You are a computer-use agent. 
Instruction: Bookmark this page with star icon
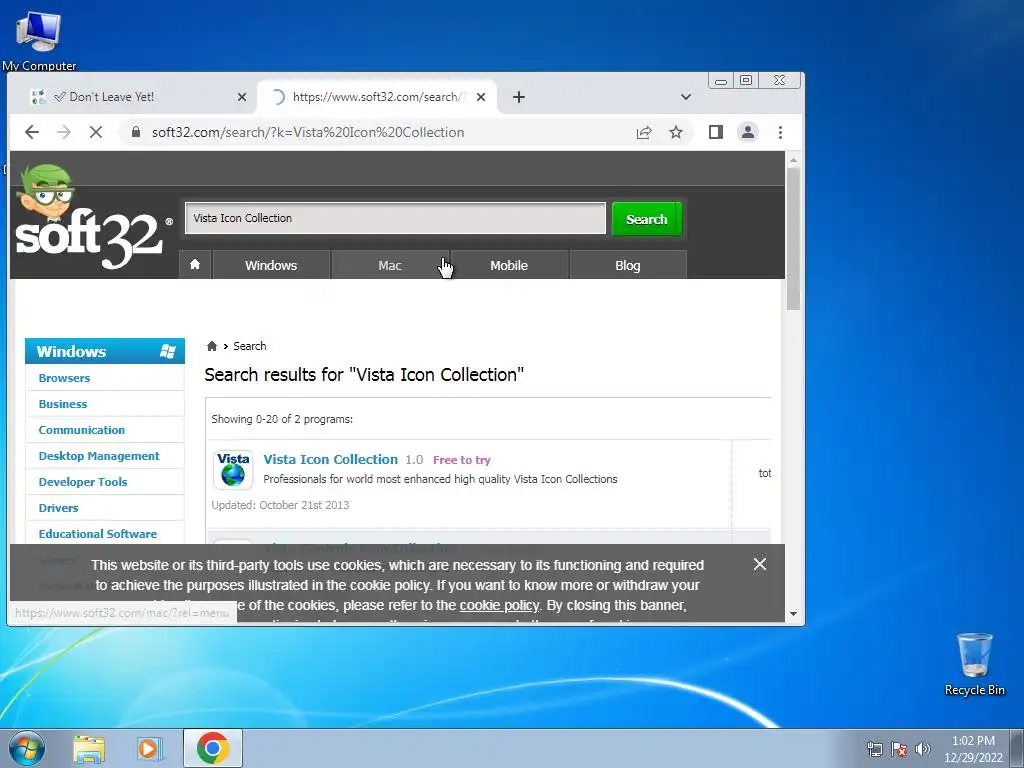tap(676, 133)
